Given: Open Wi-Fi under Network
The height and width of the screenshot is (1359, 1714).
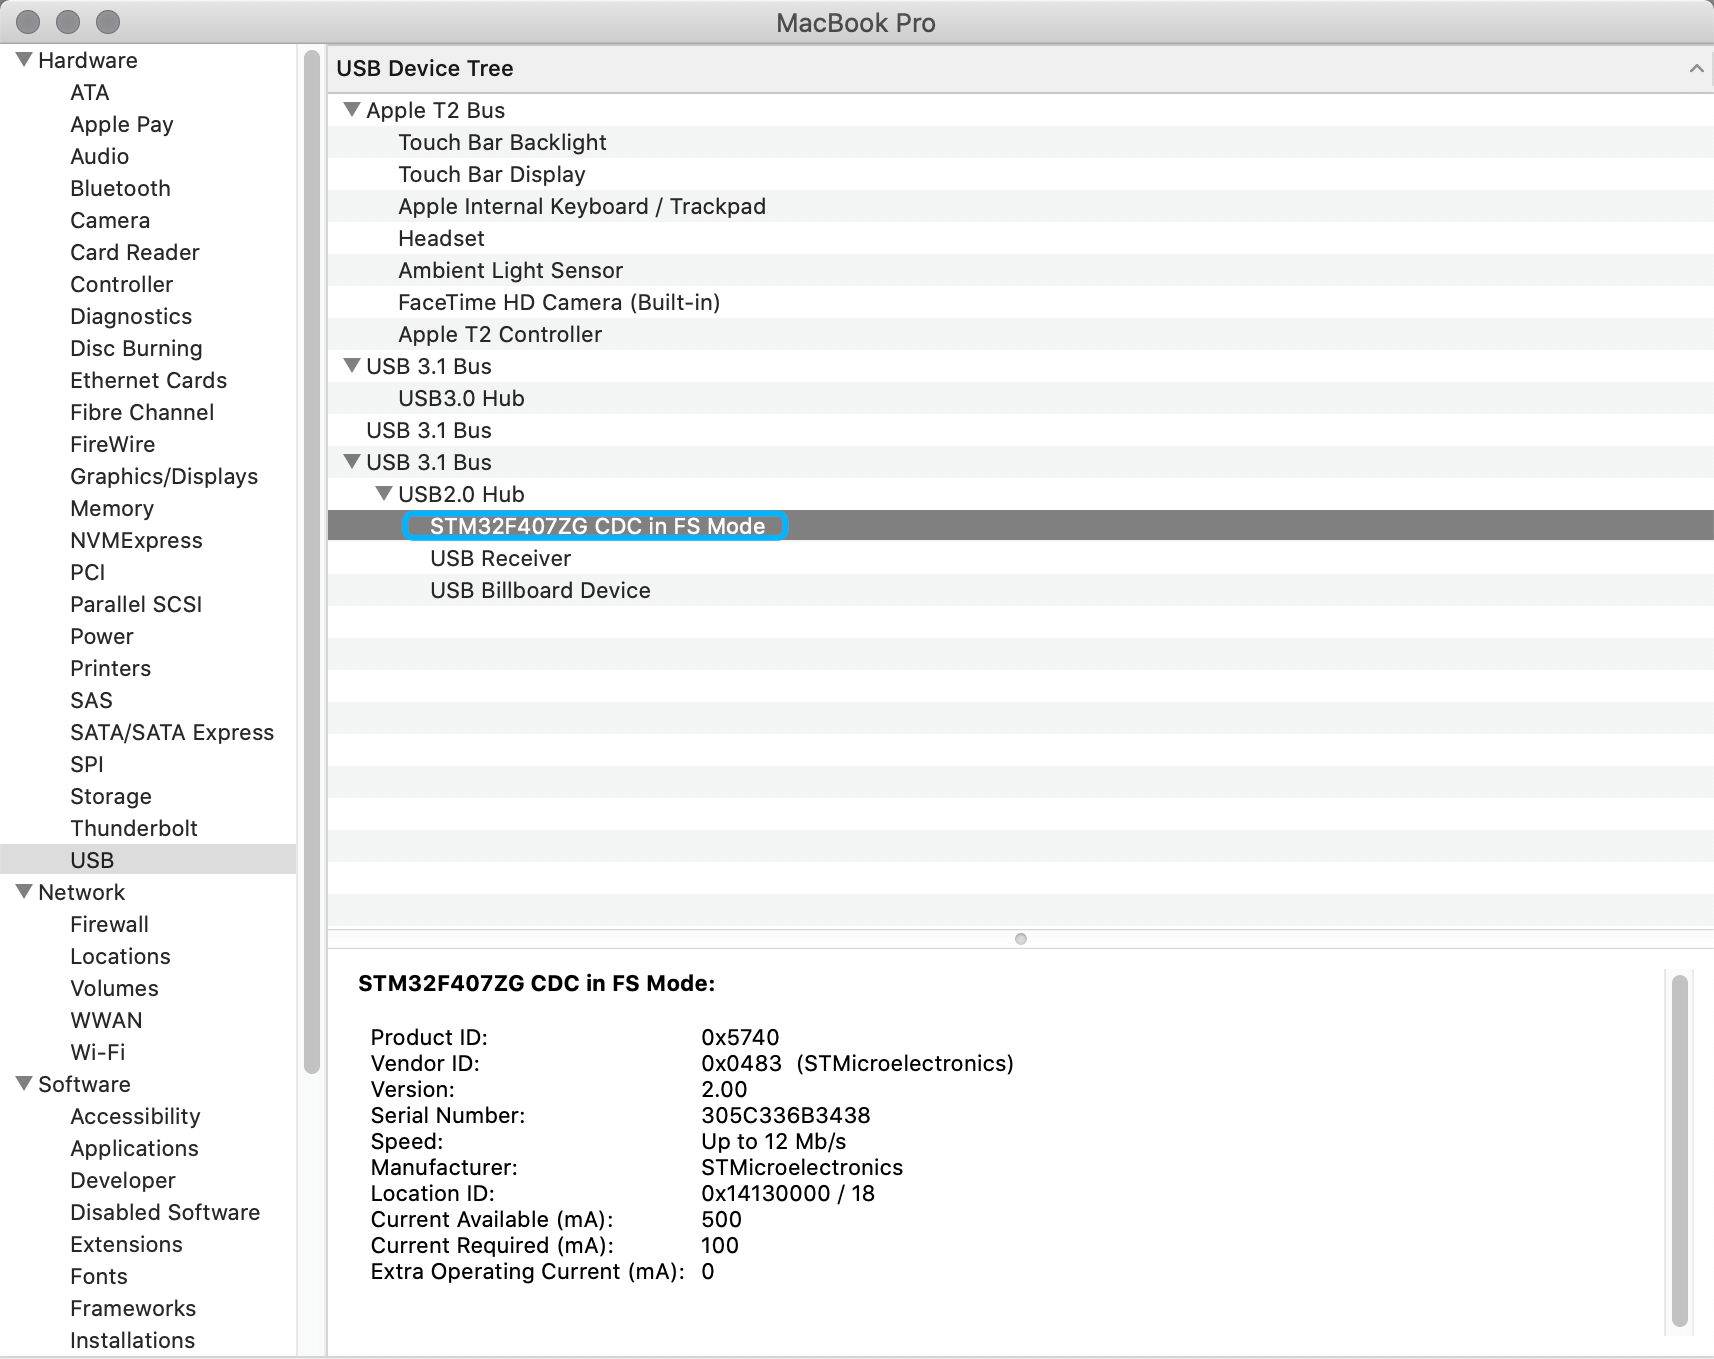Looking at the screenshot, I should pyautogui.click(x=97, y=1052).
